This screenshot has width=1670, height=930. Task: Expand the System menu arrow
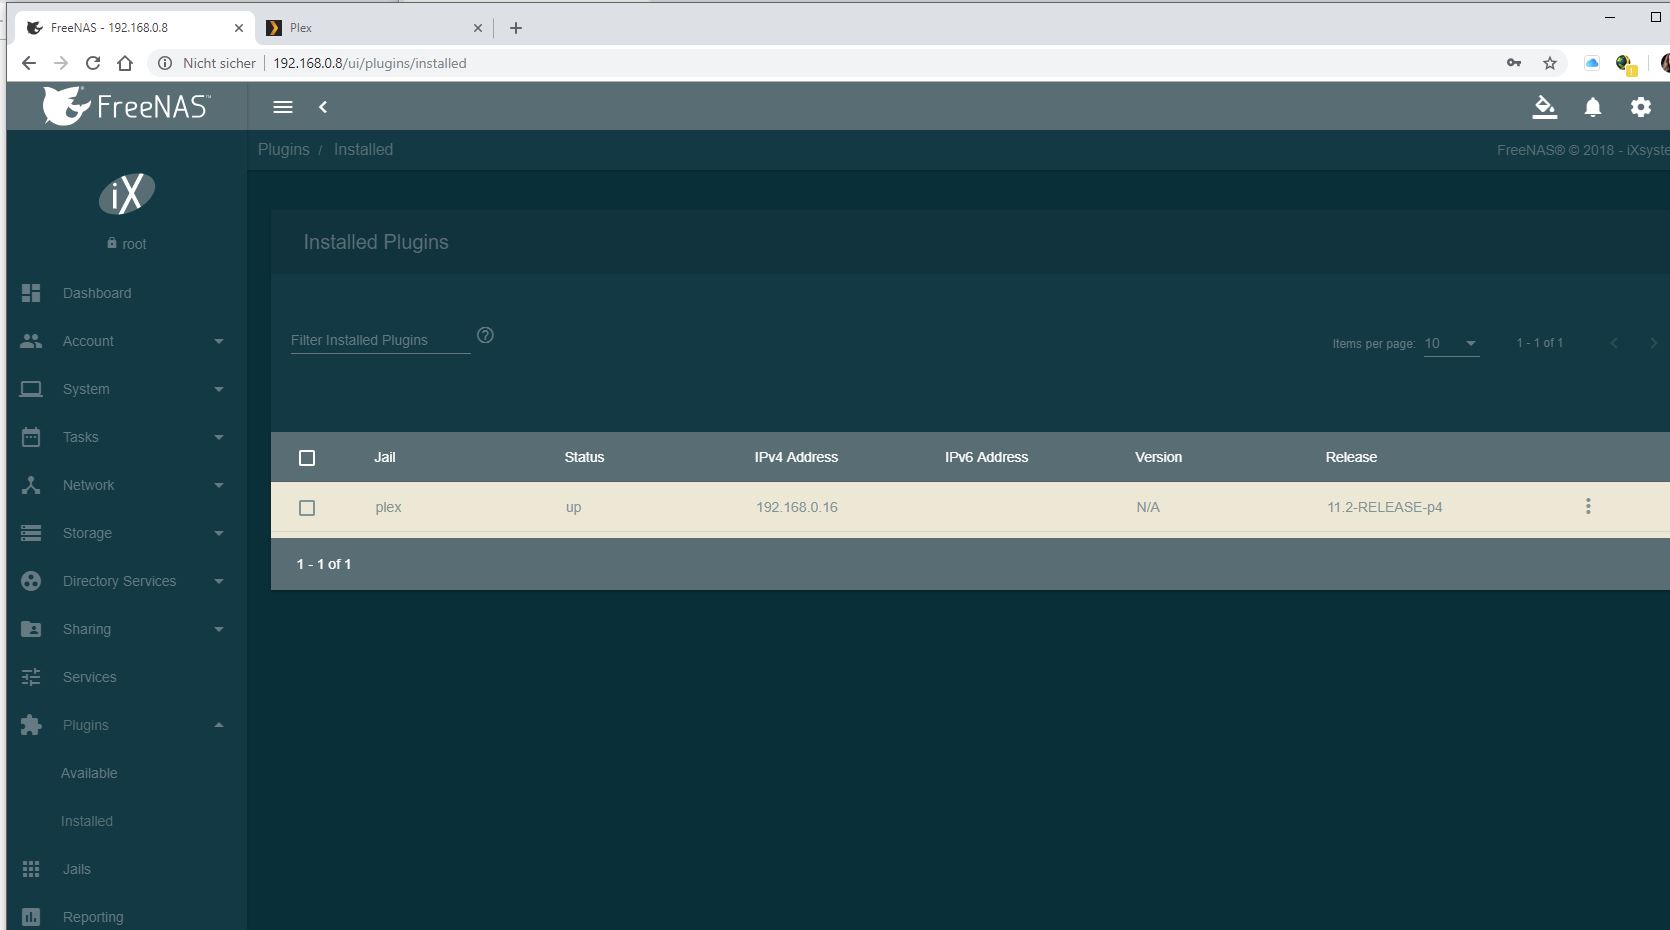tap(219, 389)
